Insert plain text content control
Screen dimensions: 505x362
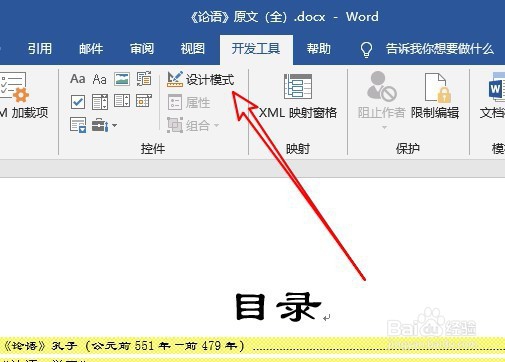pos(99,79)
